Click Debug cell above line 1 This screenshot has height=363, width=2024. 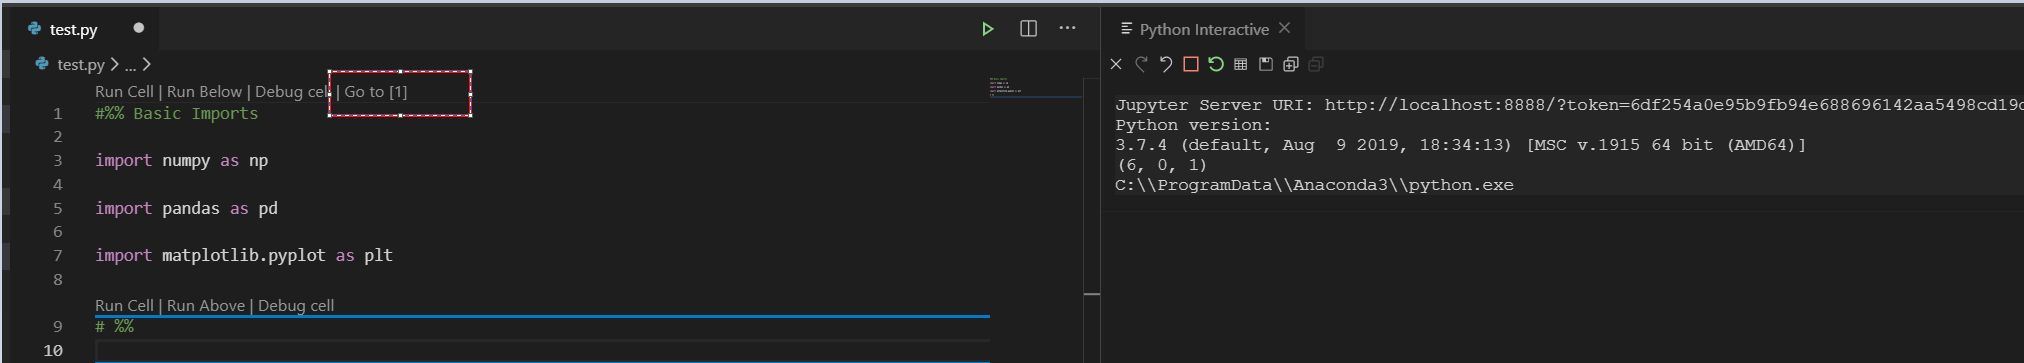(x=292, y=91)
